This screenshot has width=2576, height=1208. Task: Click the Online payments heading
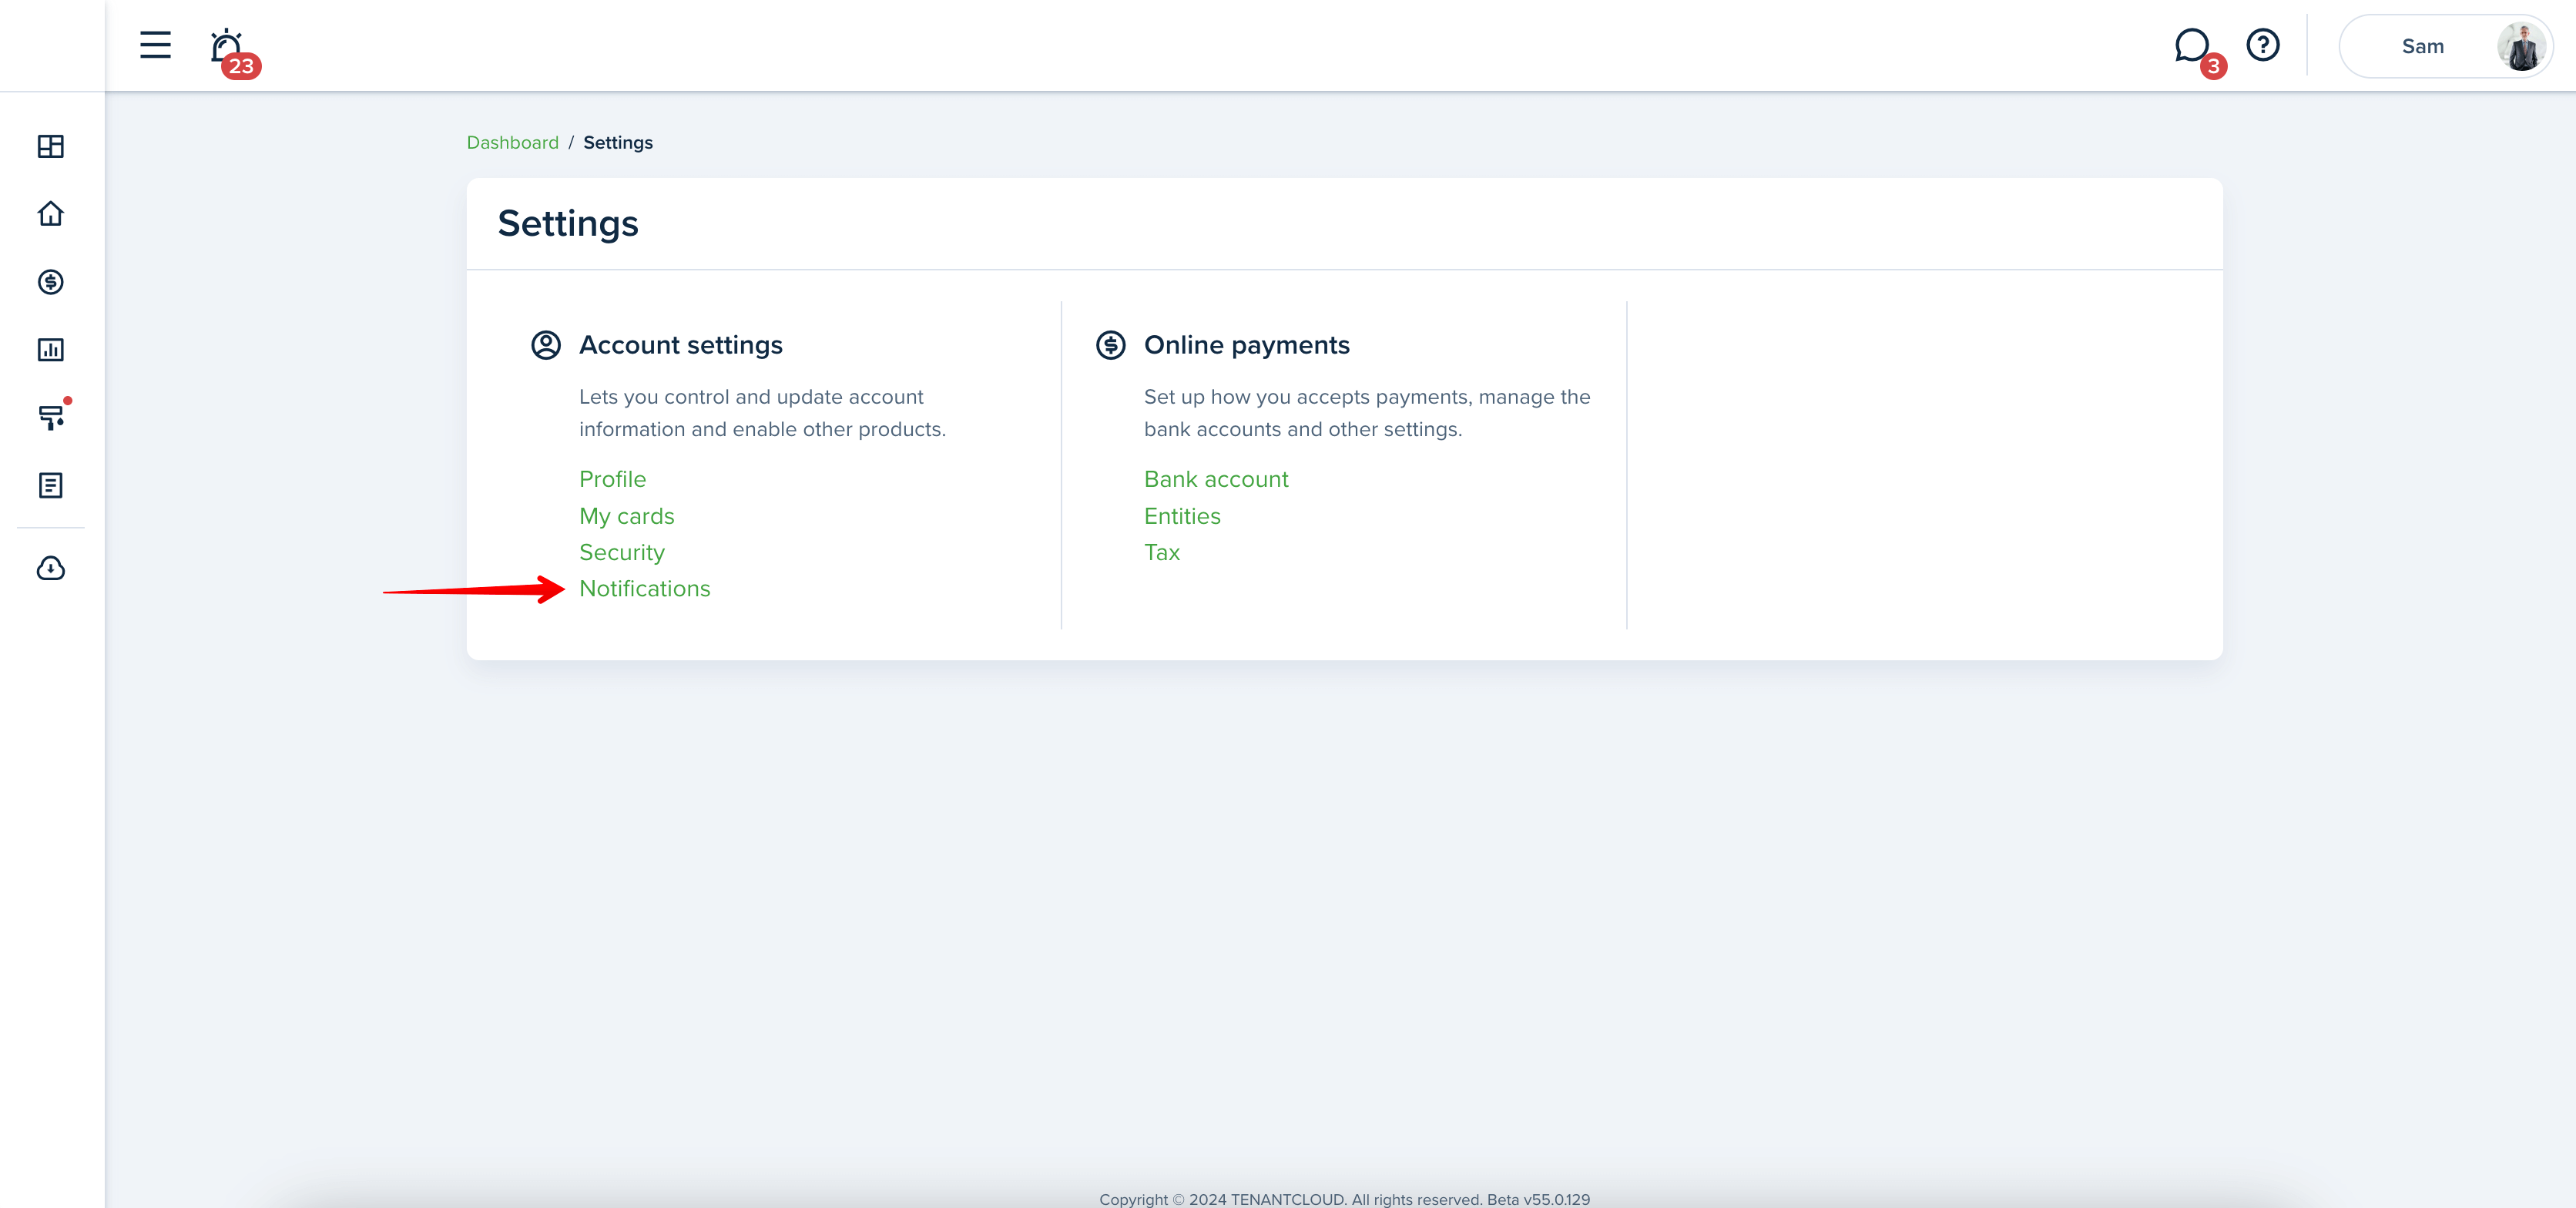[x=1247, y=345]
